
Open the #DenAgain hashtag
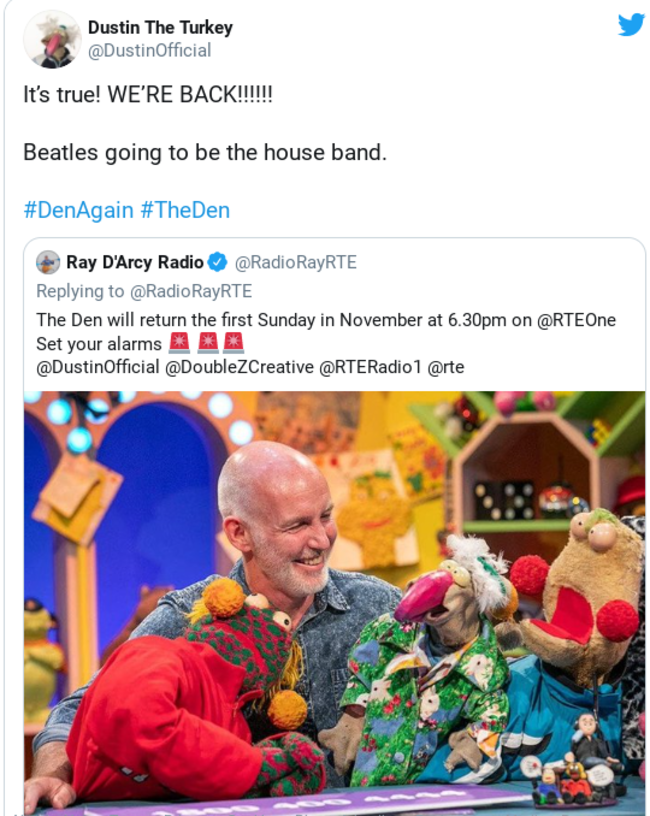pyautogui.click(x=78, y=210)
